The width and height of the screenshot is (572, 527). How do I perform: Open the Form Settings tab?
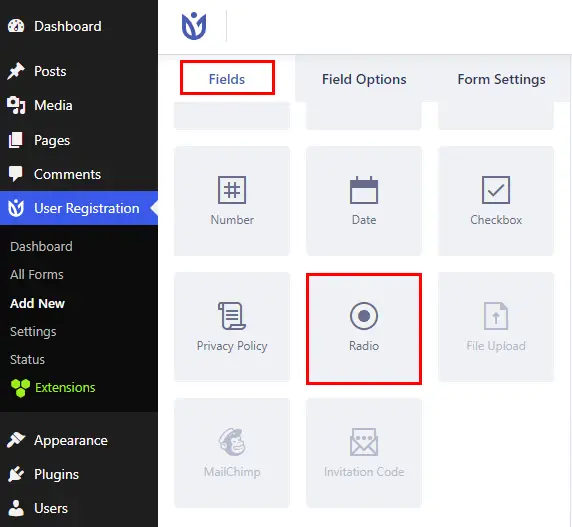tap(501, 79)
